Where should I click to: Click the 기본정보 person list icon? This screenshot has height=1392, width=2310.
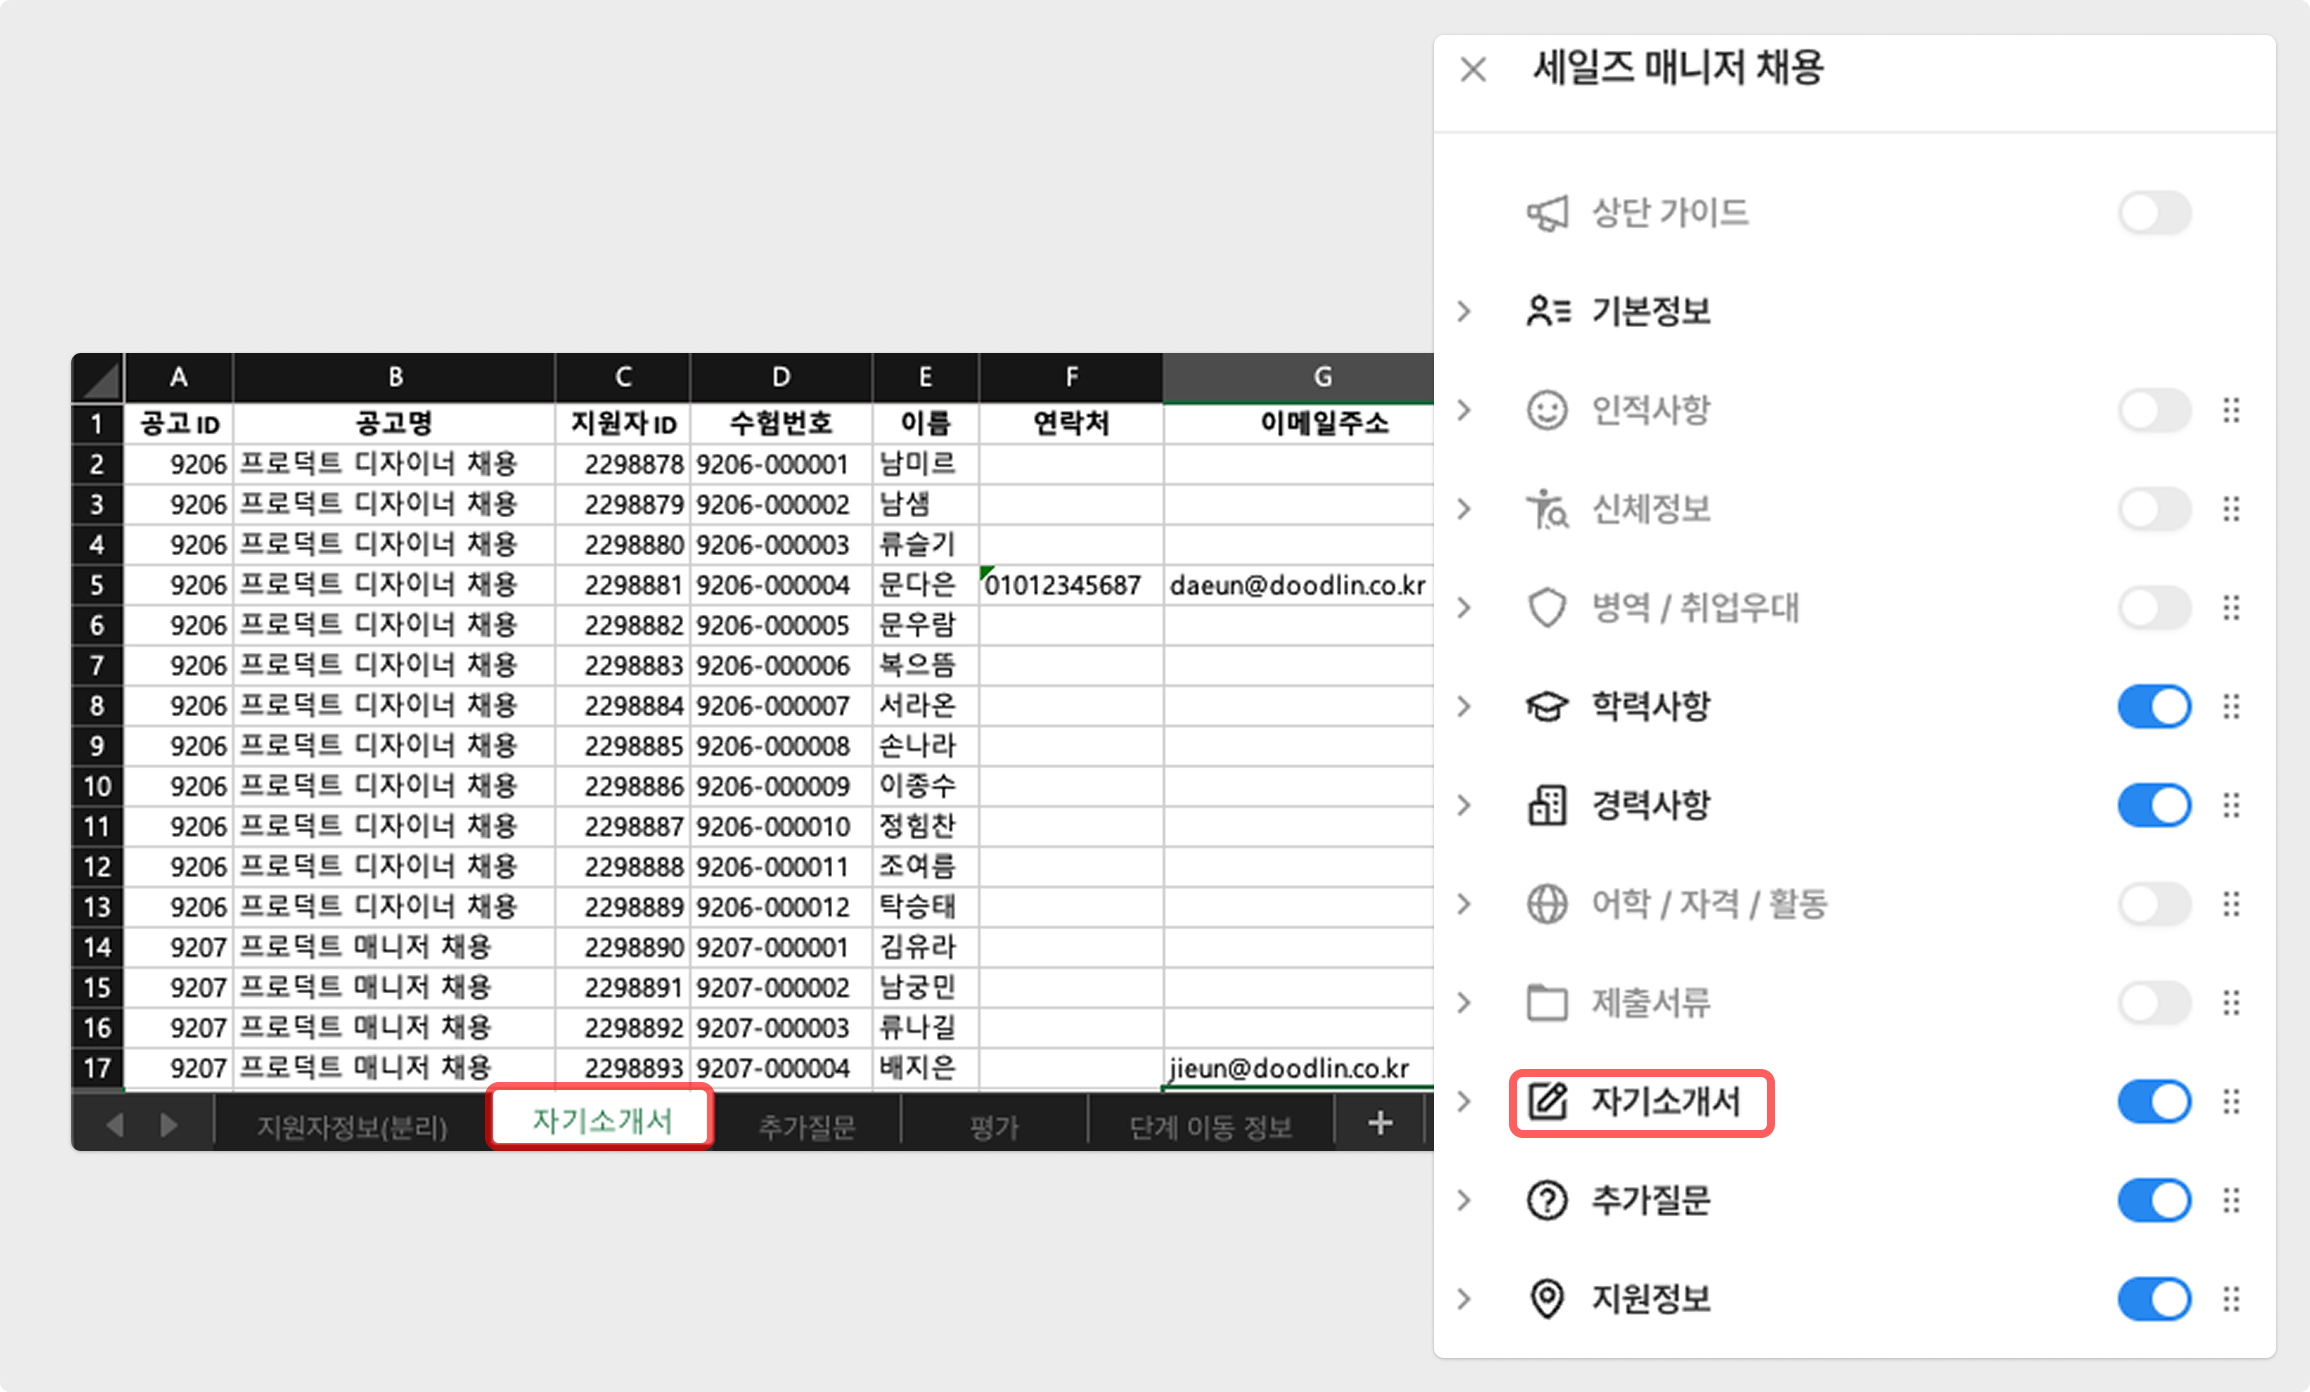(1547, 311)
